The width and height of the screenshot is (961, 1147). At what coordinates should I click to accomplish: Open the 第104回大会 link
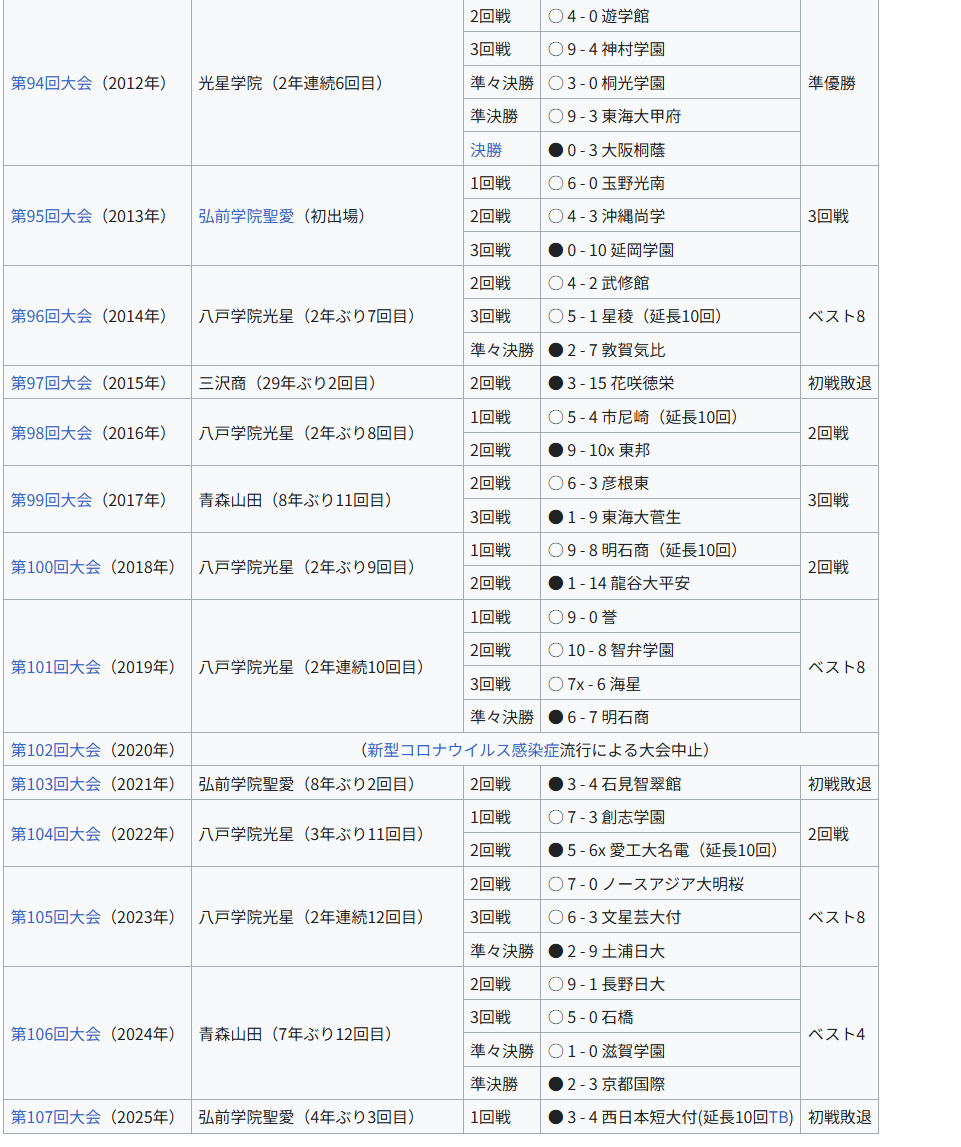(55, 834)
